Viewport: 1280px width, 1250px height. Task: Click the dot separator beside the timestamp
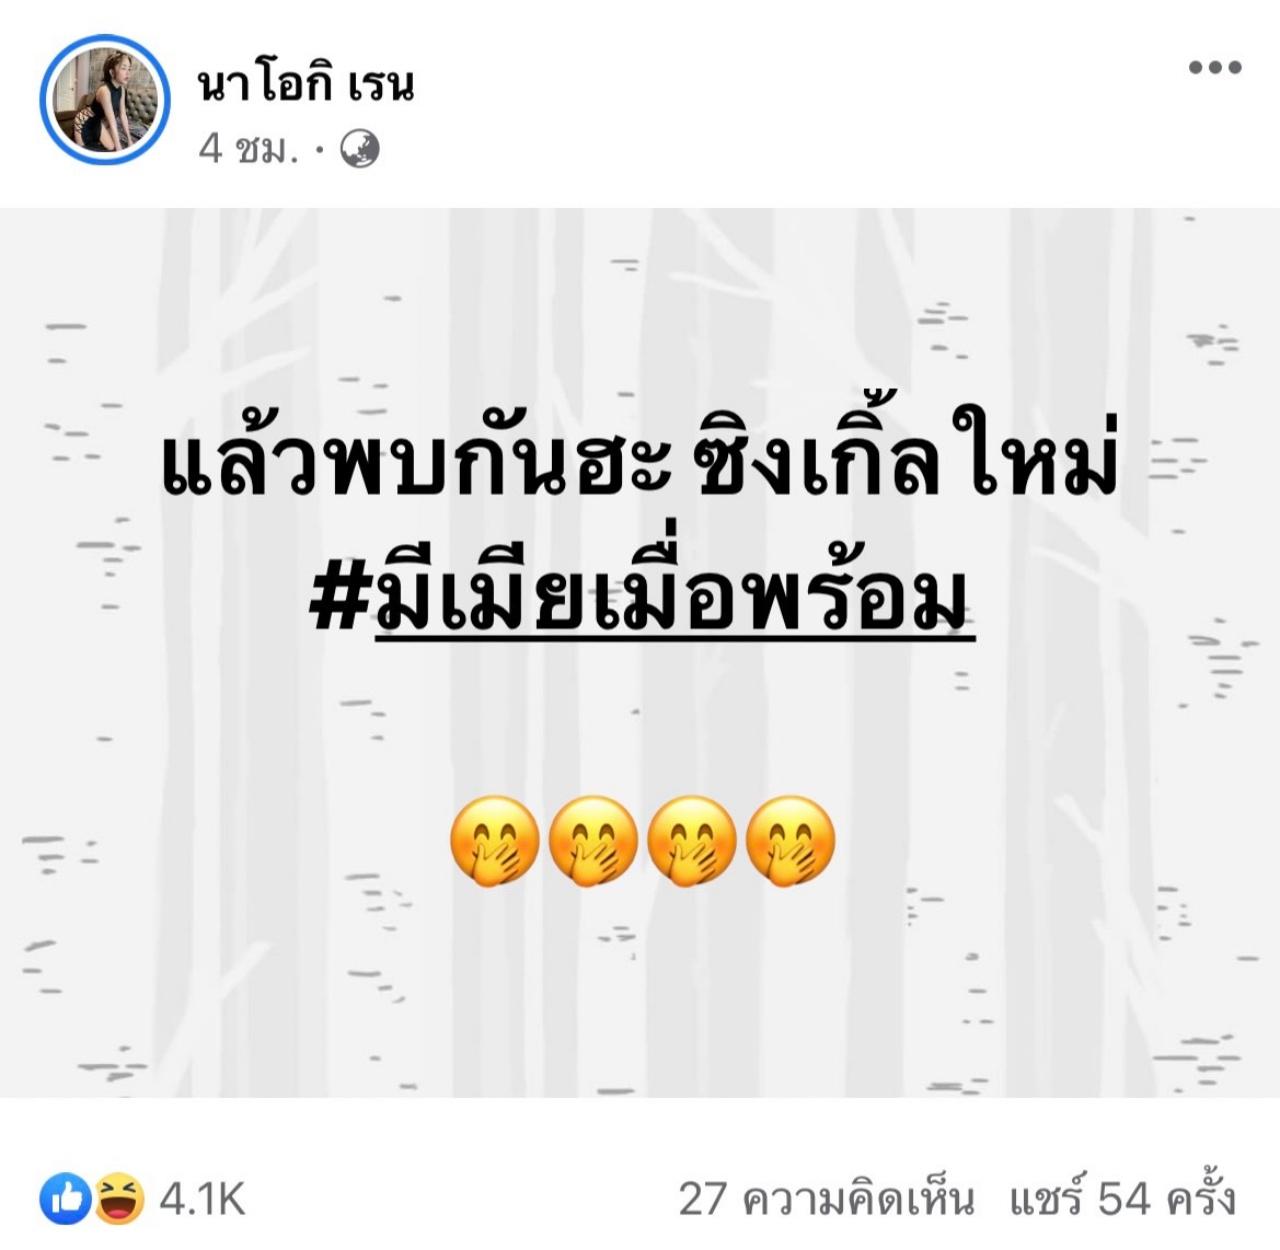coord(319,150)
